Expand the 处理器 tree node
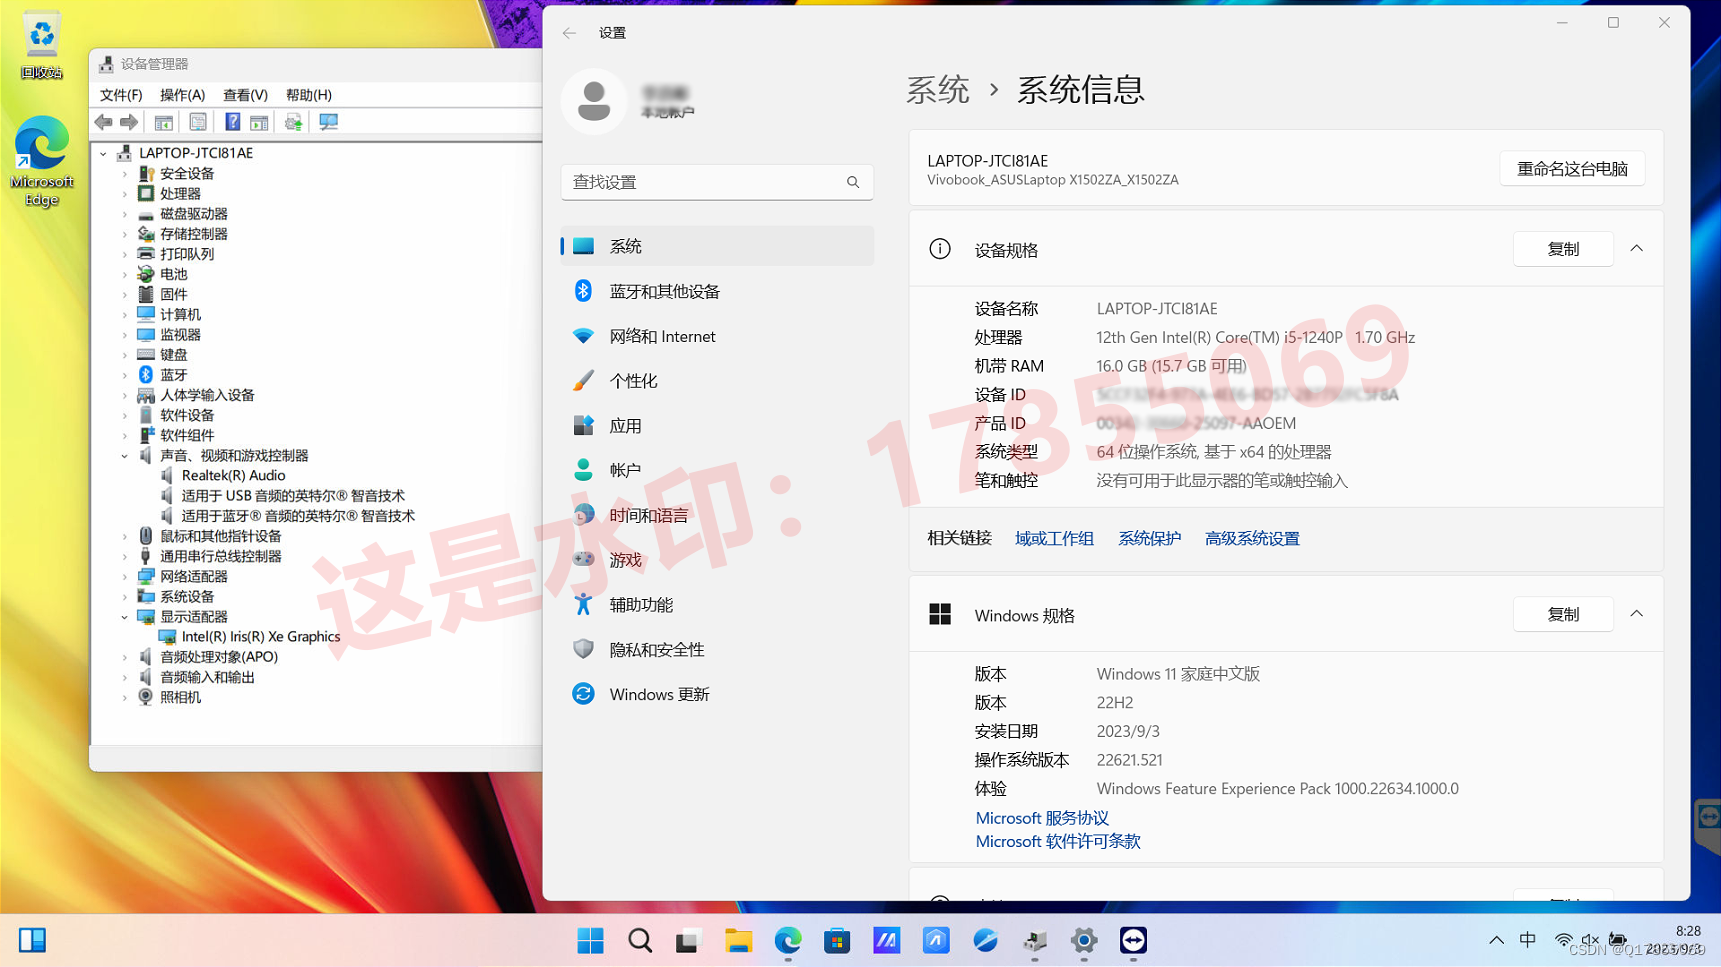 tap(125, 194)
